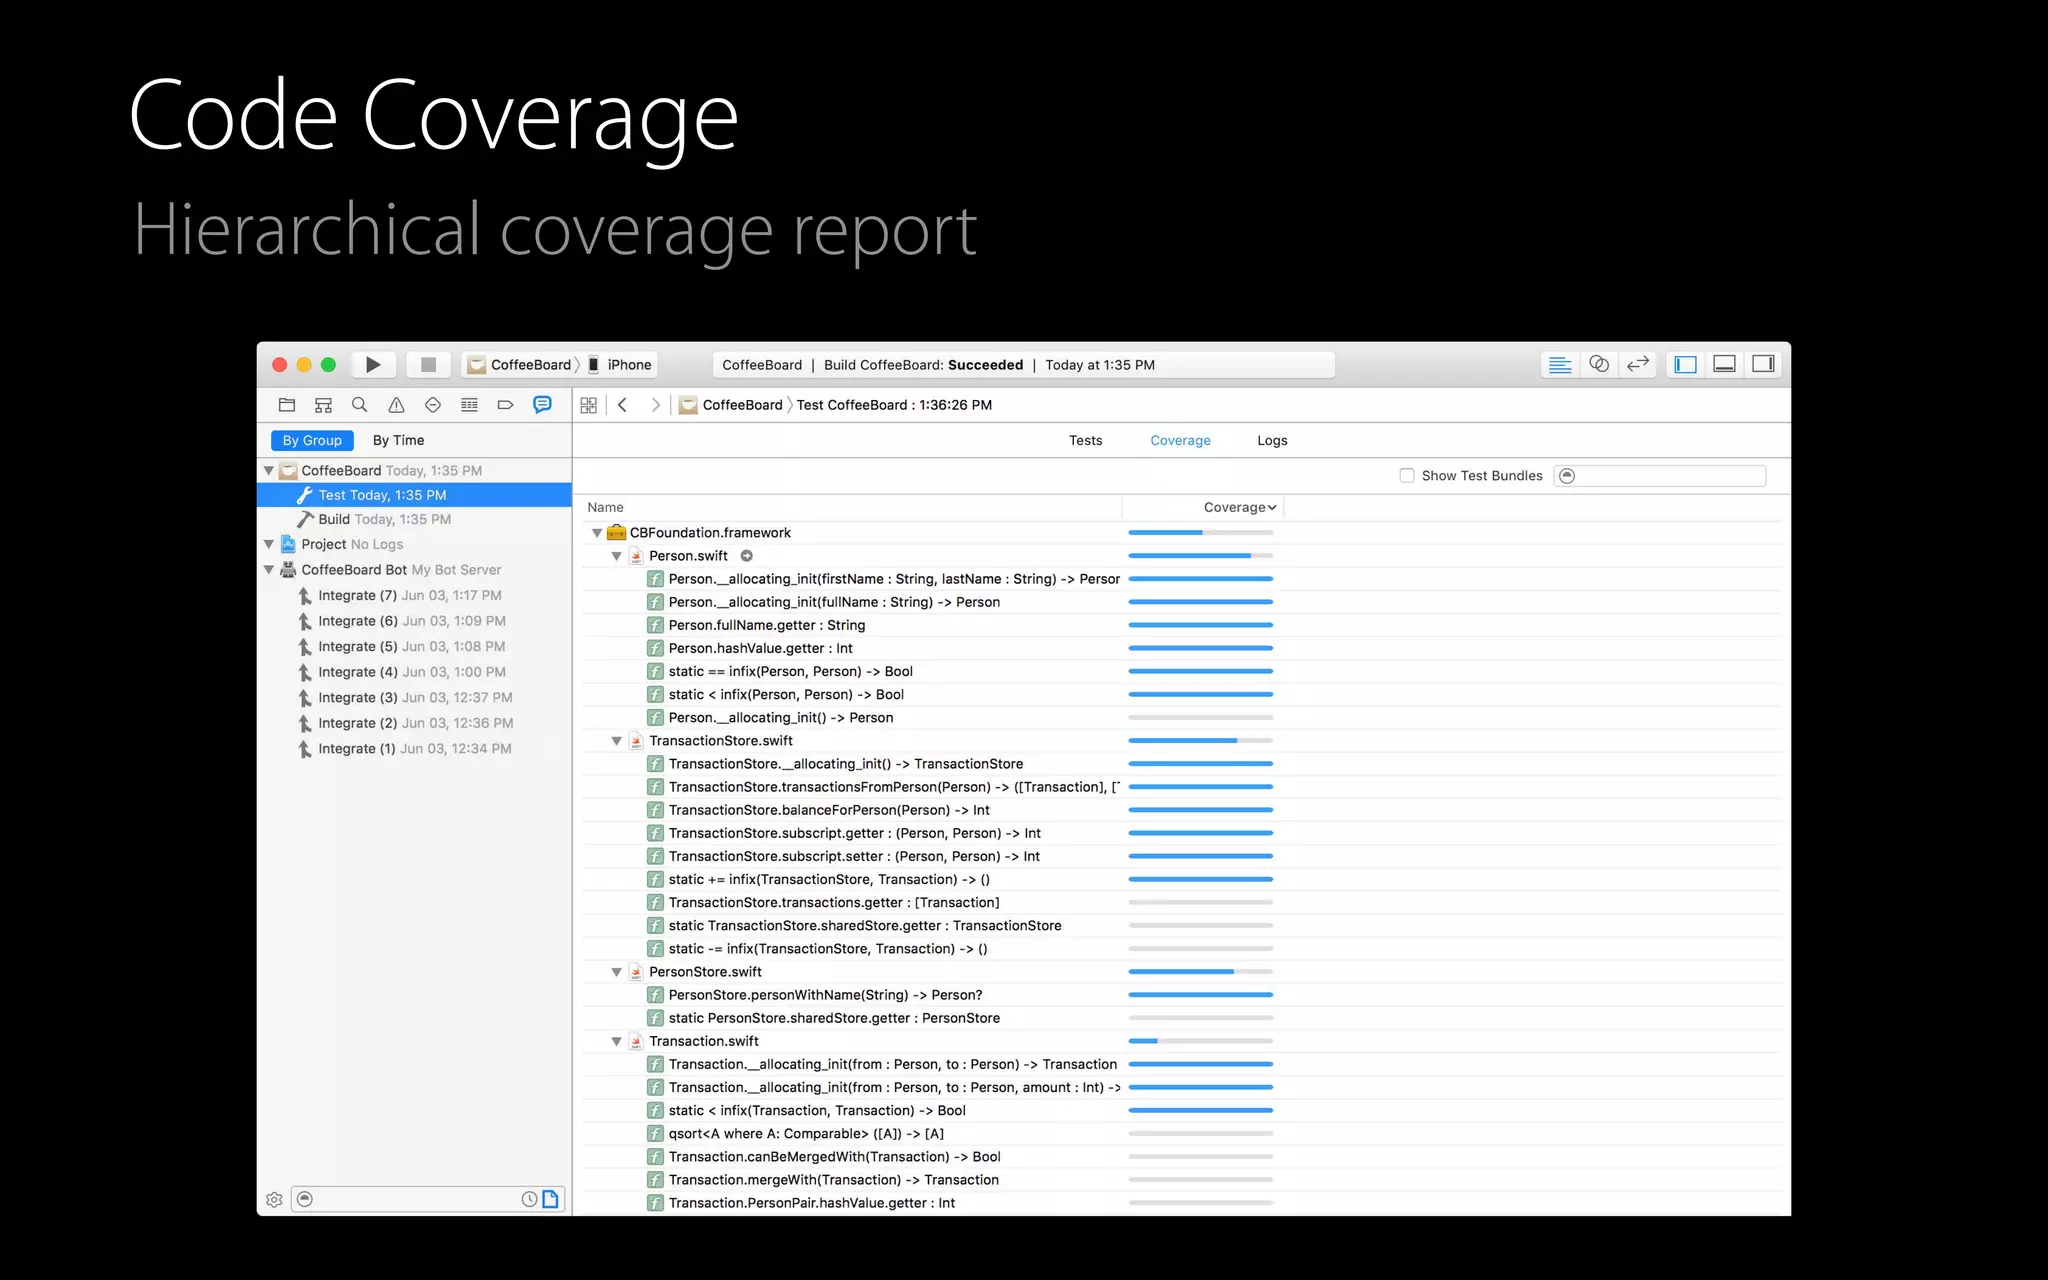Image resolution: width=2048 pixels, height=1280 pixels.
Task: Collapse Transaction.swift disclosure triangle
Action: [x=617, y=1041]
